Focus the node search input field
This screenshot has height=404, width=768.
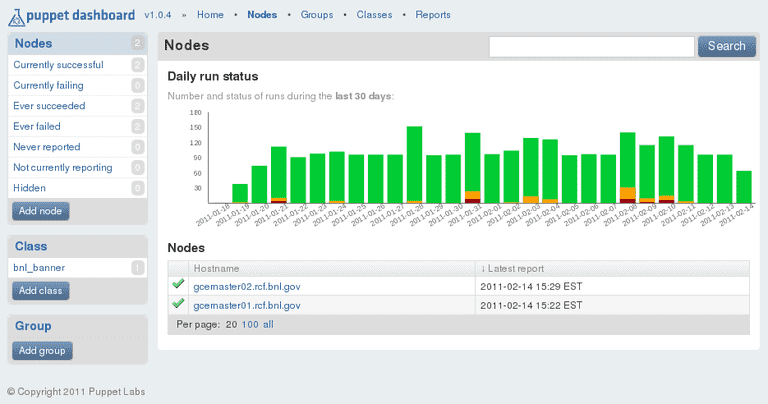click(x=592, y=47)
